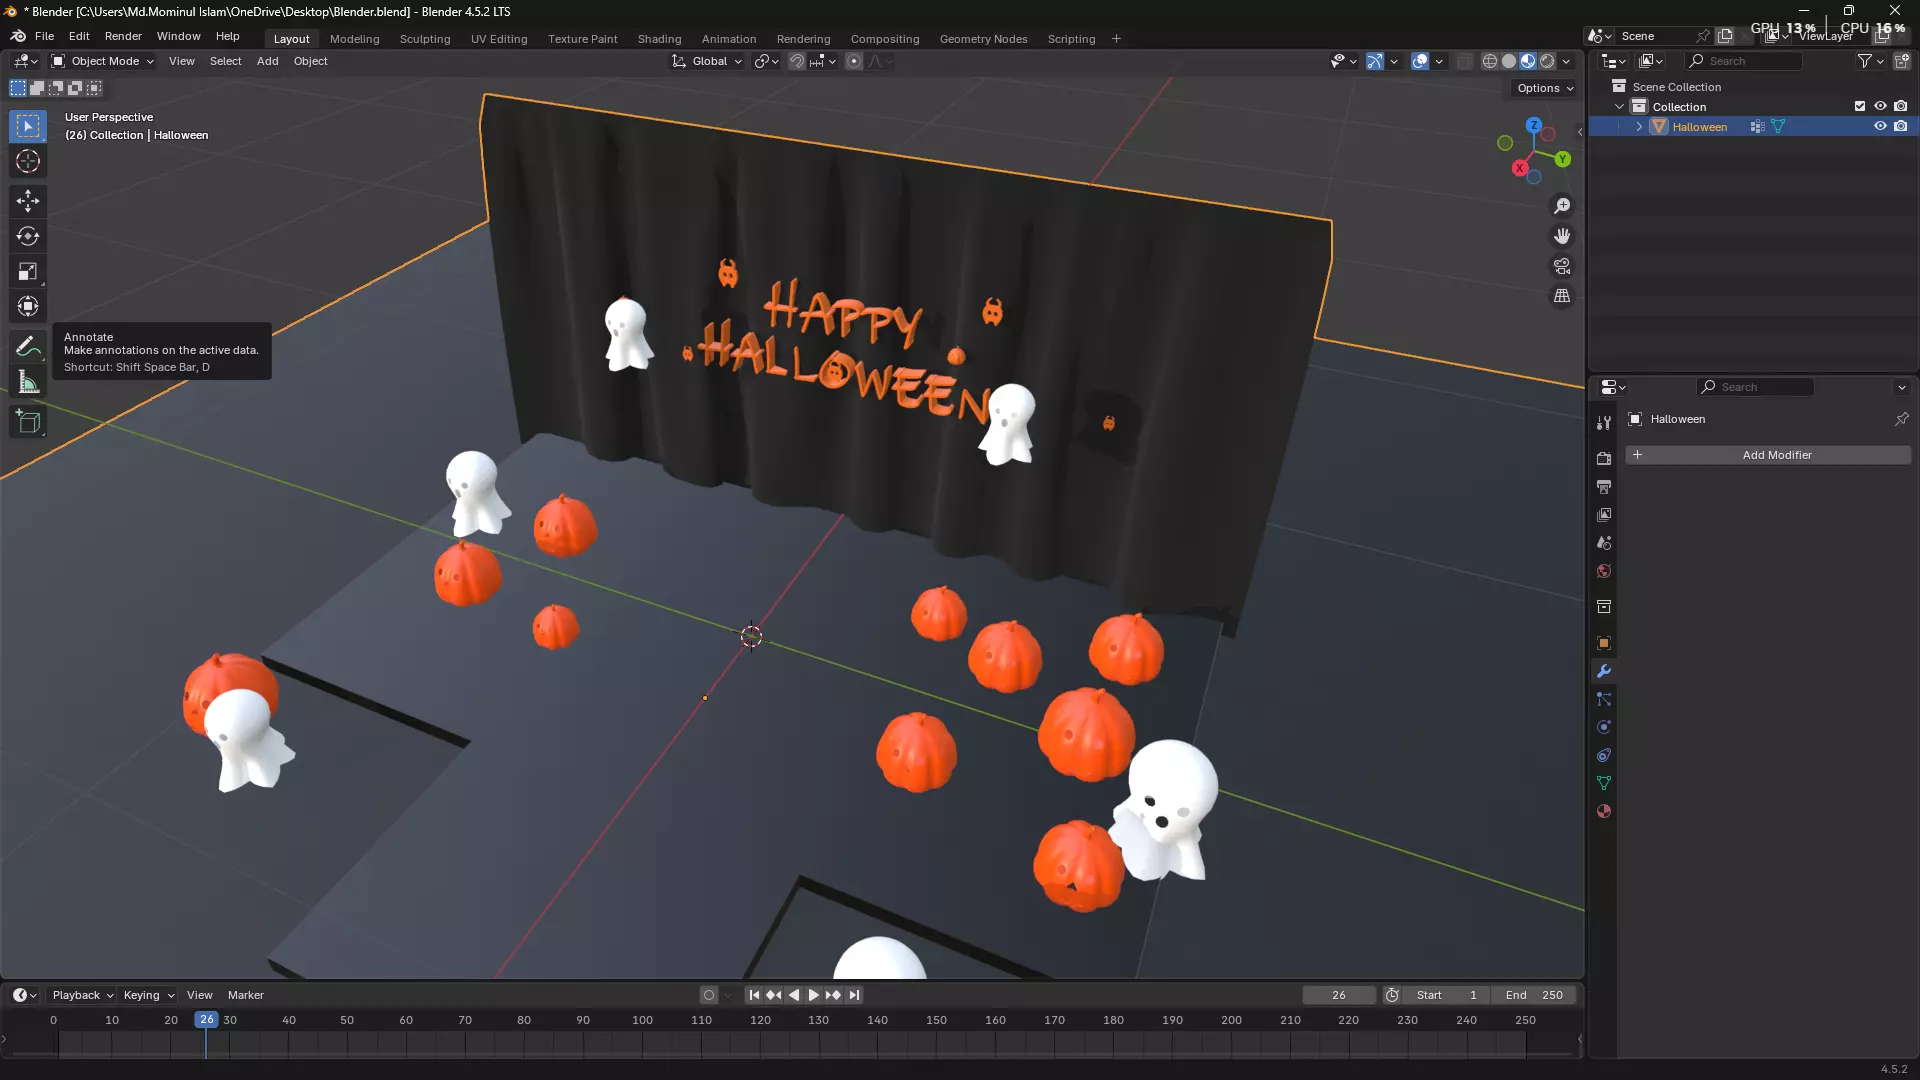Expand the Halloween object in outliner
Image resolution: width=1920 pixels, height=1080 pixels.
pyautogui.click(x=1639, y=127)
